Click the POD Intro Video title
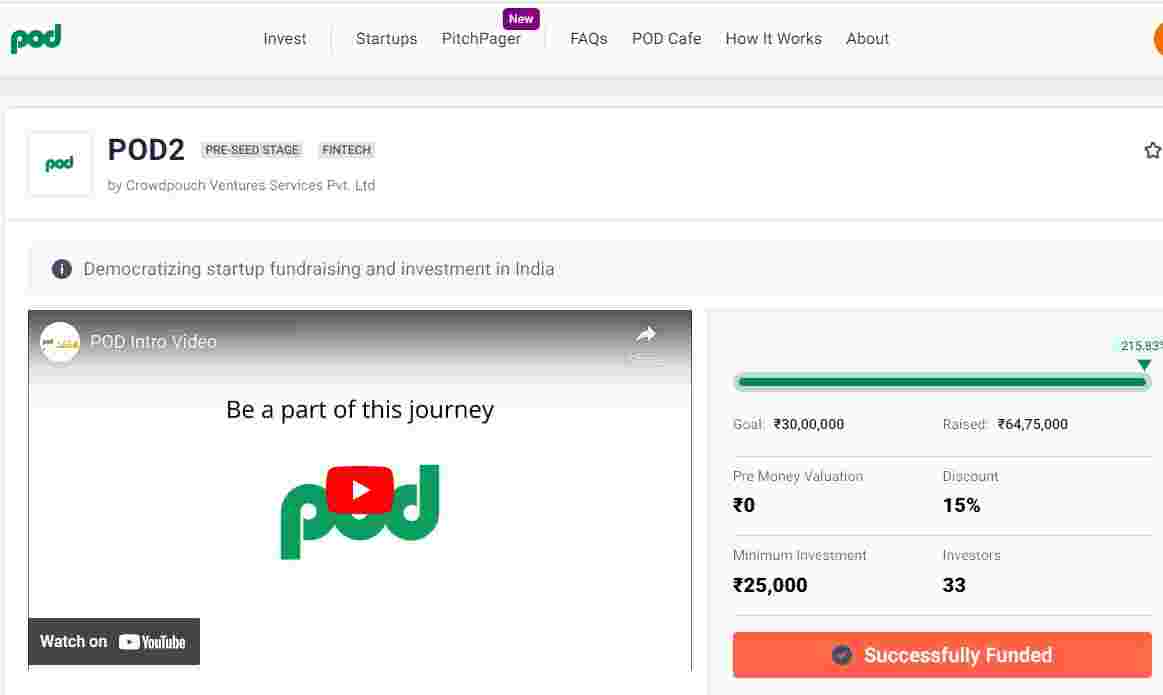Screen dimensions: 1163x695 point(153,342)
